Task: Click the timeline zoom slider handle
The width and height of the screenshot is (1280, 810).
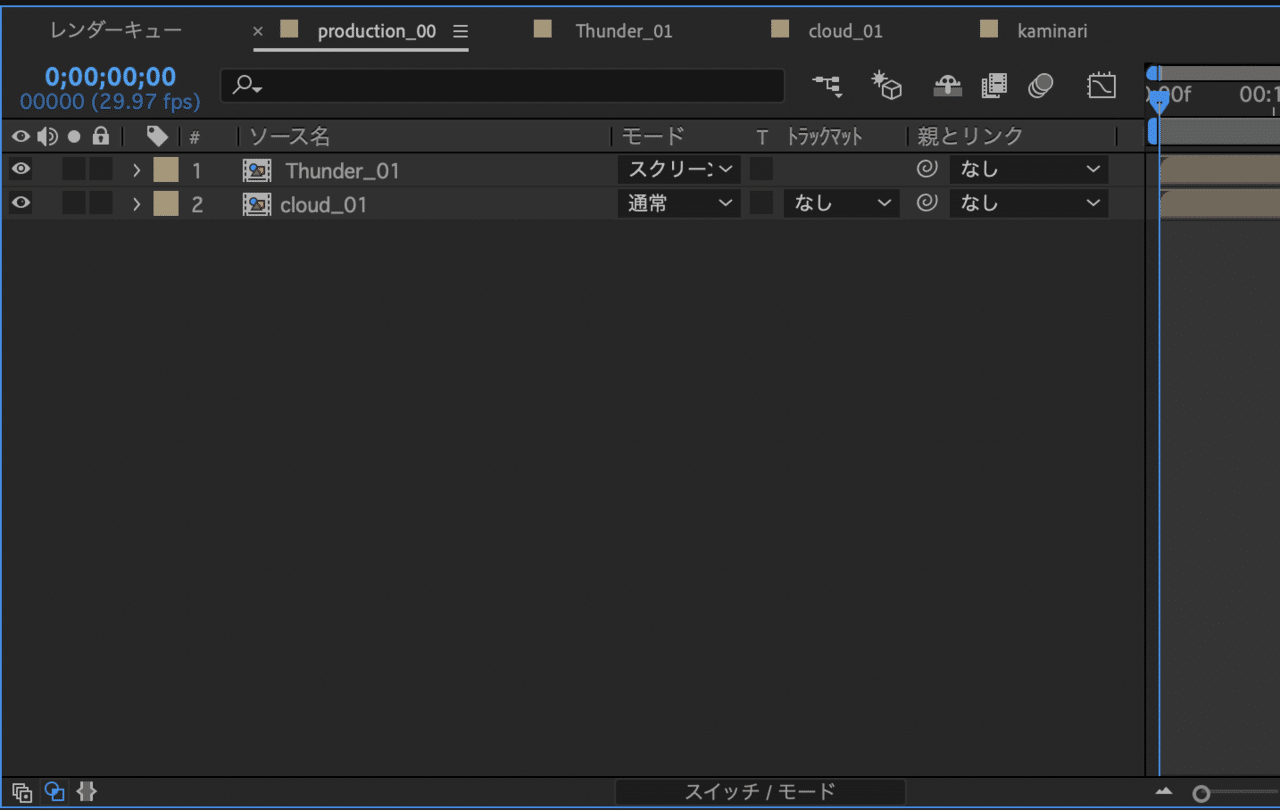Action: [x=1201, y=793]
